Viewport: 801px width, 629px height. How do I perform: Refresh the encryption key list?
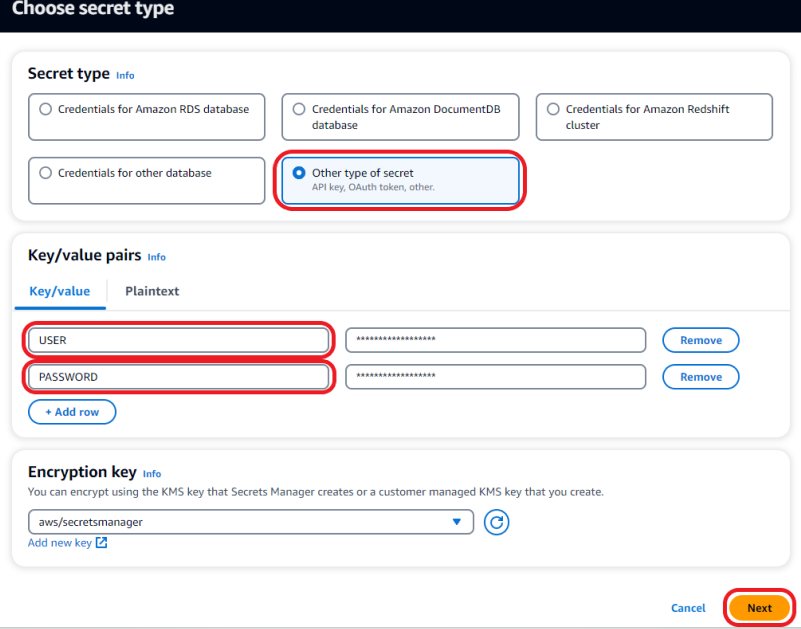pyautogui.click(x=496, y=521)
